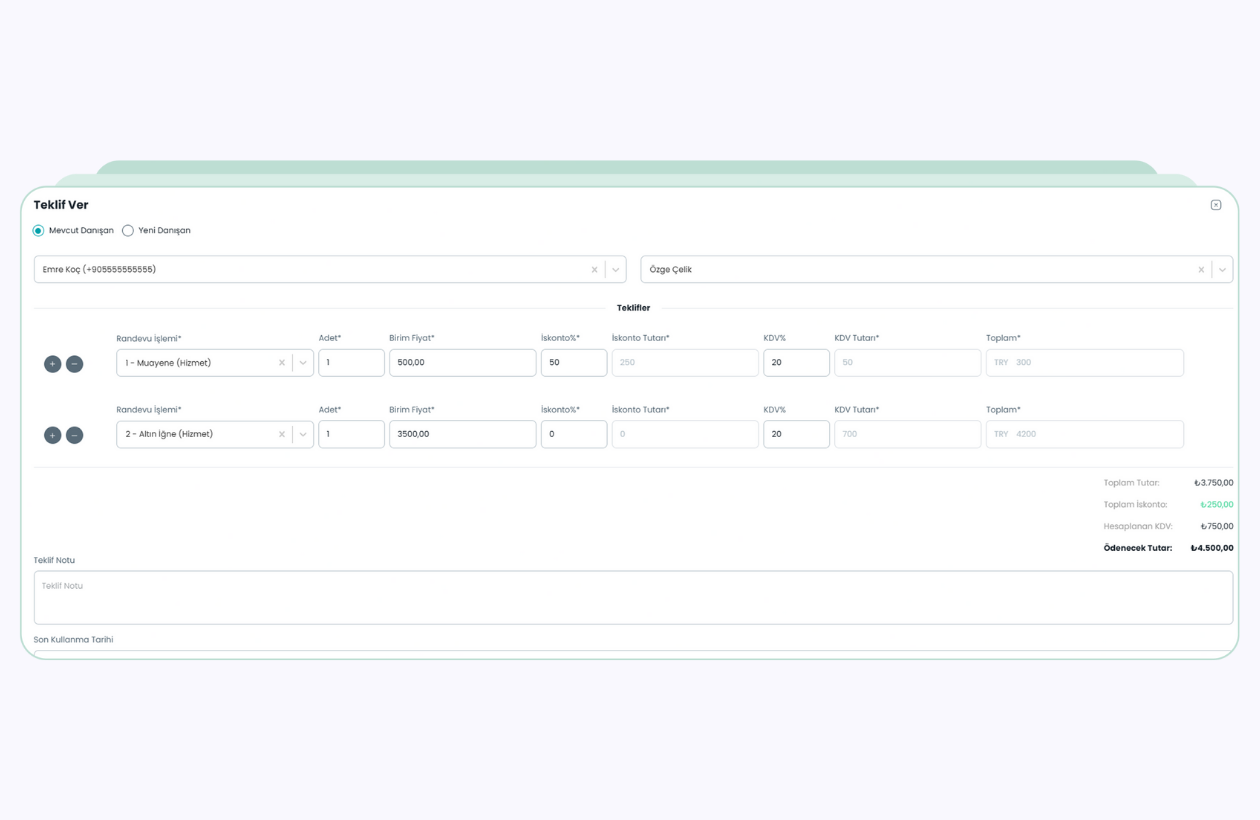Expand the Özge Çelik dropdown list
Viewport: 1260px width, 820px height.
(1222, 270)
